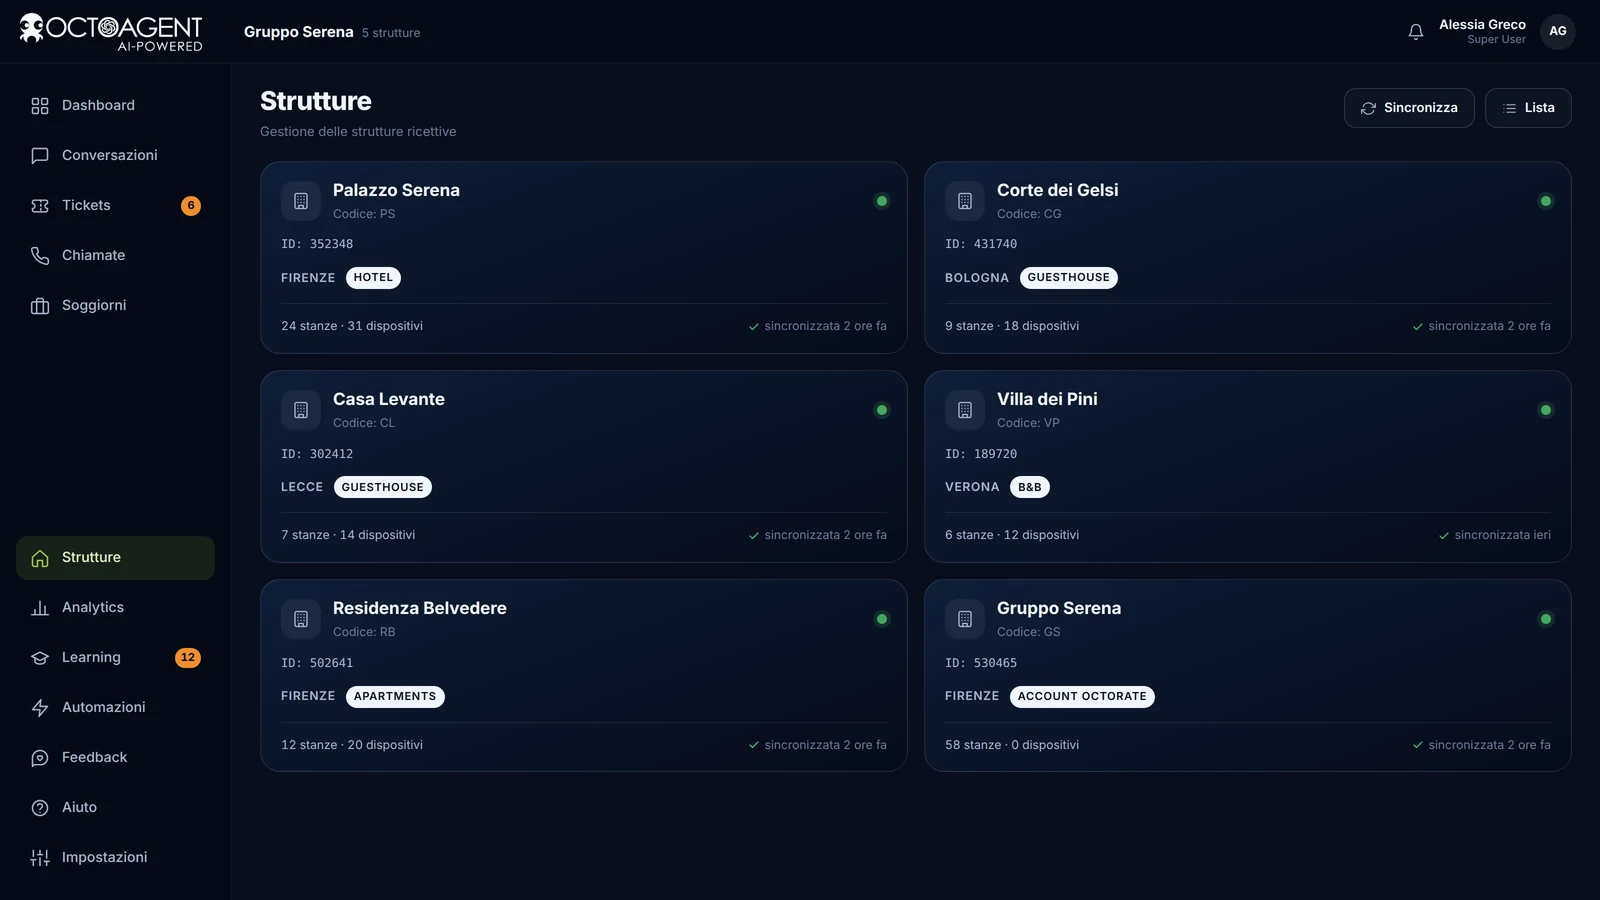Click 'sincronizzata ieri' status text

[x=1503, y=535]
